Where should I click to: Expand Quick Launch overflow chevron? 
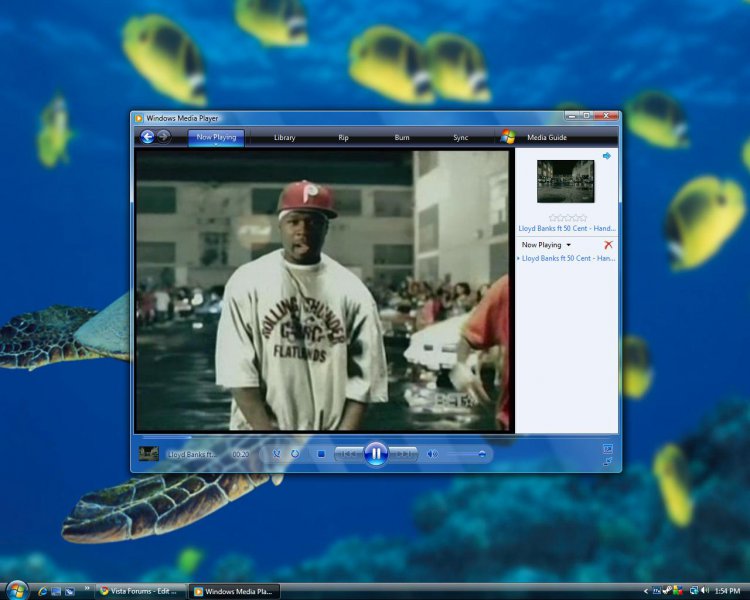click(87, 589)
